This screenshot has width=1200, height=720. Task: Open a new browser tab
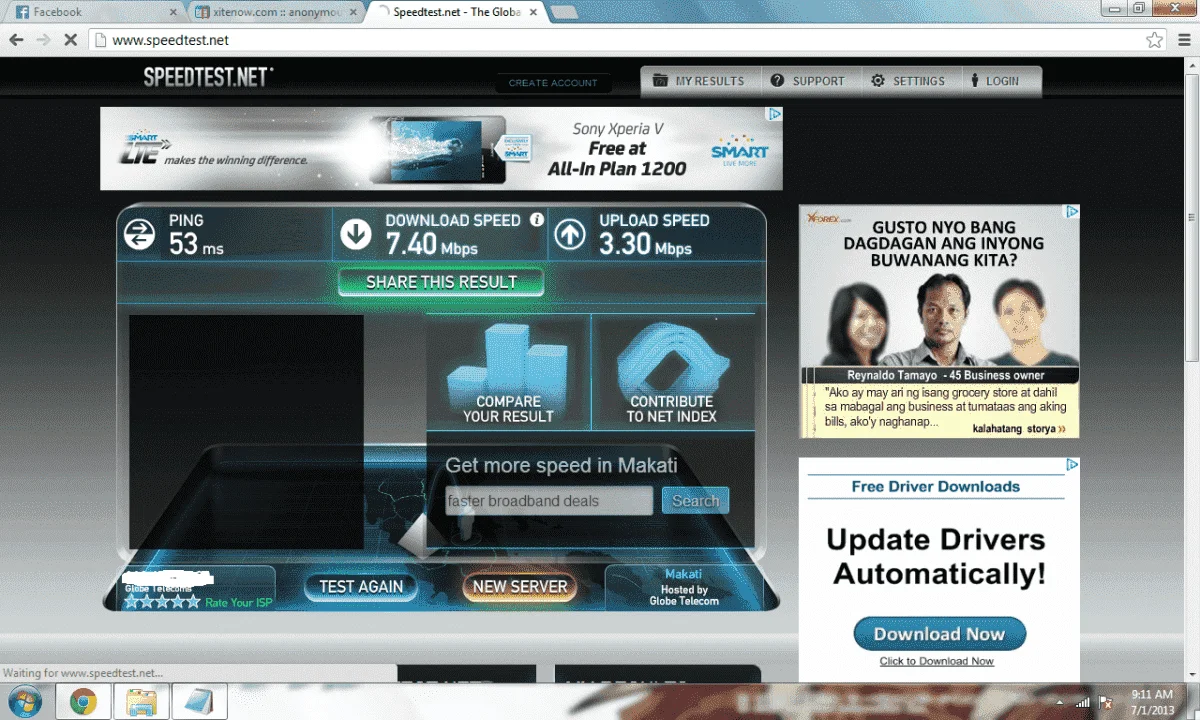(x=564, y=12)
